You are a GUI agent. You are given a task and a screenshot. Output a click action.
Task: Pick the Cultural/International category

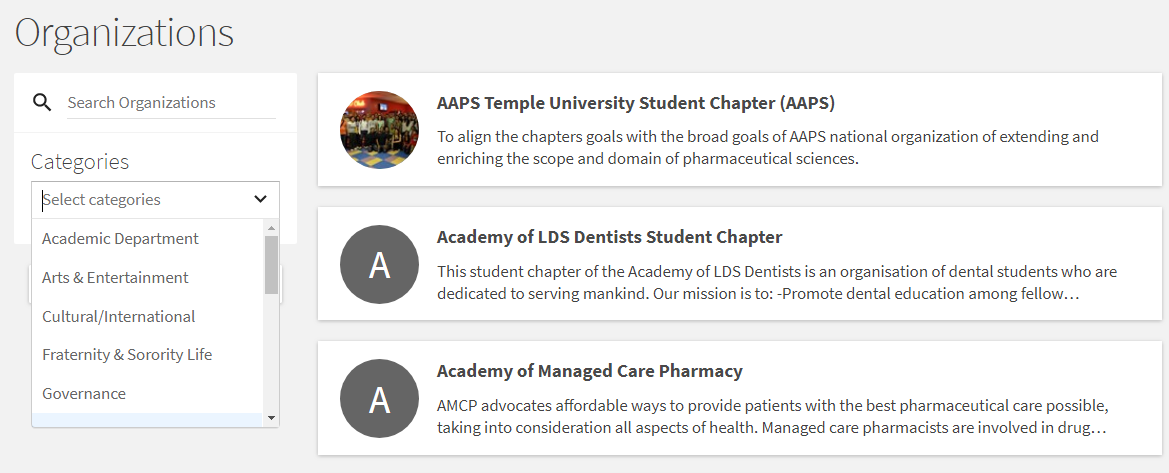point(118,317)
